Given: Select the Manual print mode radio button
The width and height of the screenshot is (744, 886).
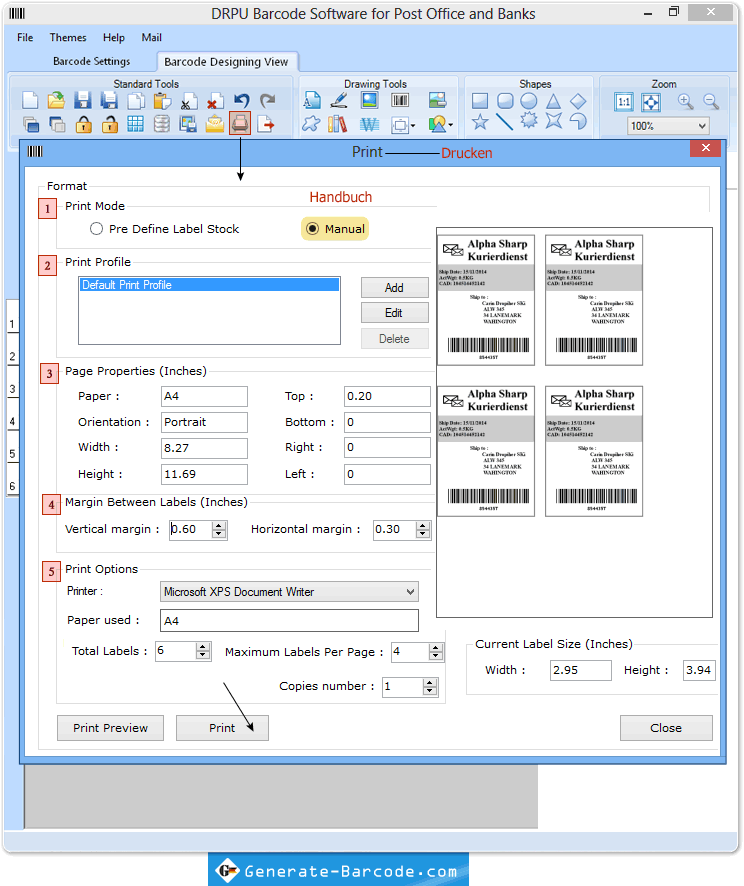Looking at the screenshot, I should (312, 229).
